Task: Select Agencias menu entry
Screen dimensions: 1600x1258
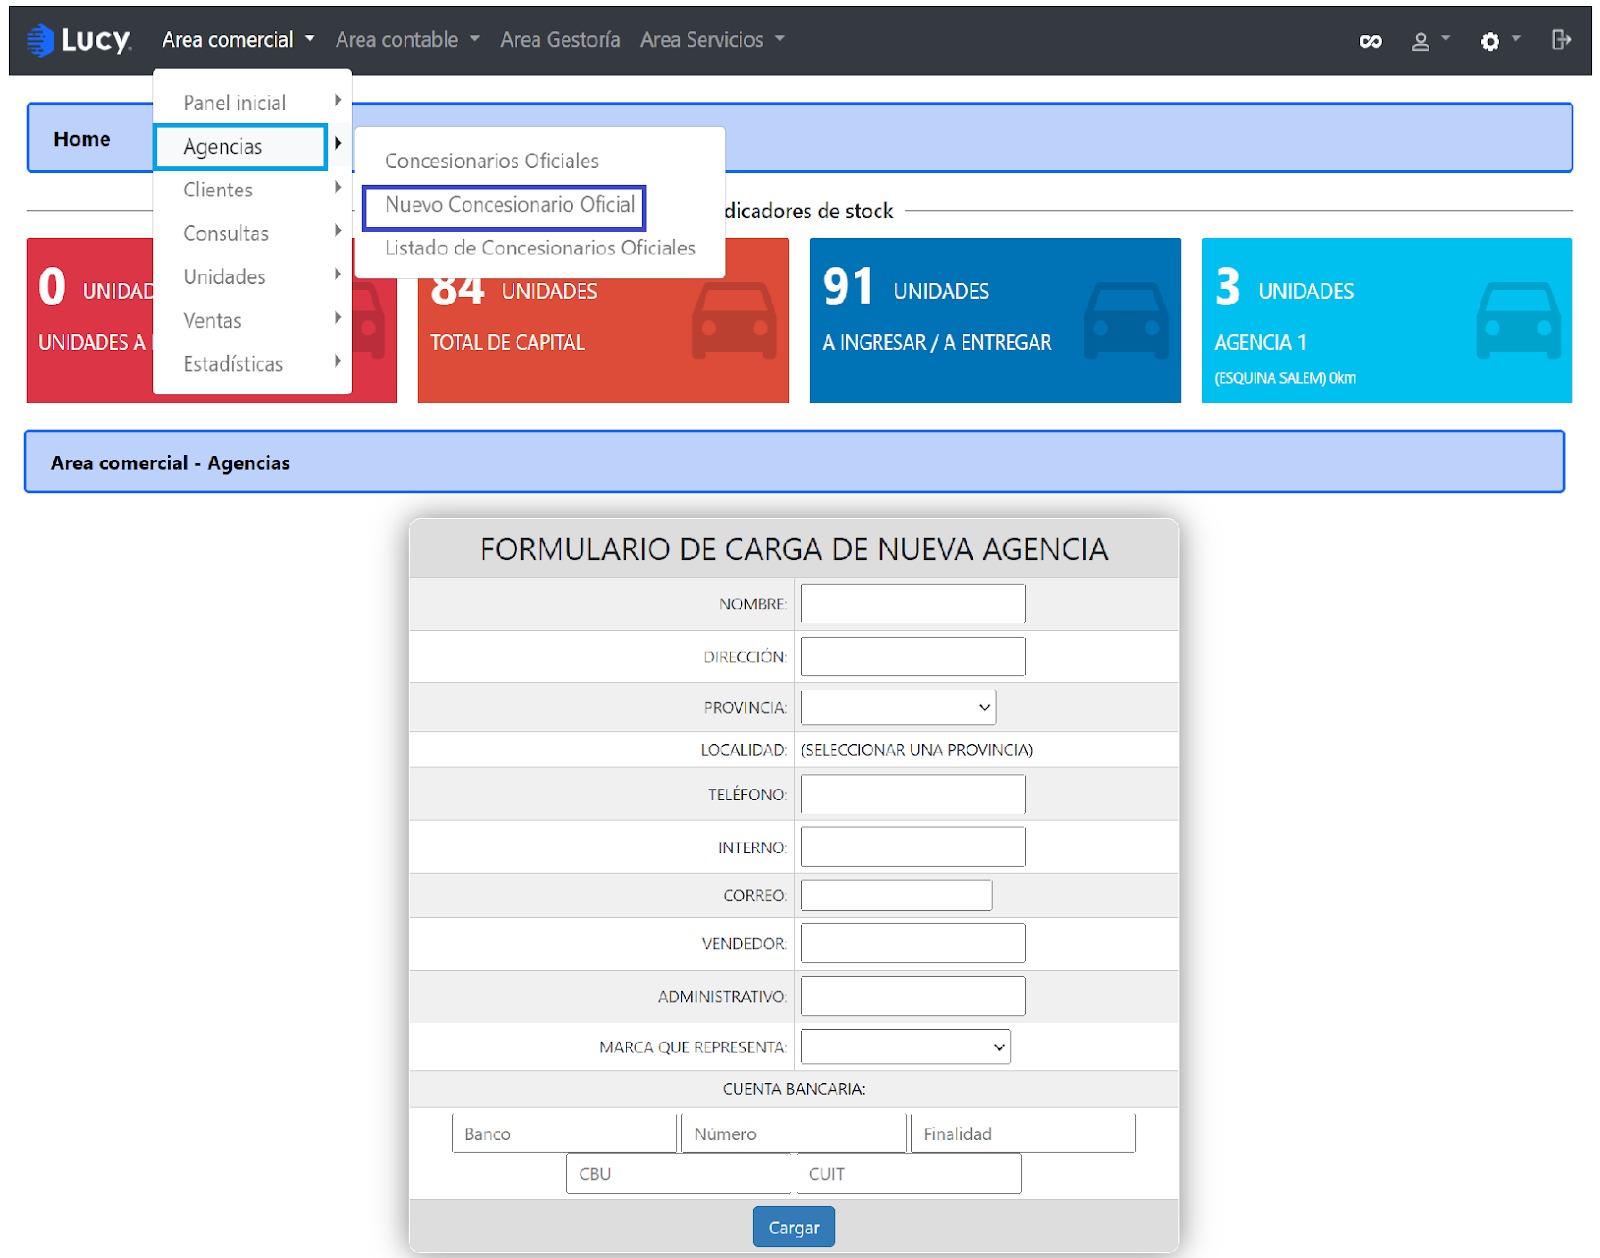Action: [x=241, y=147]
